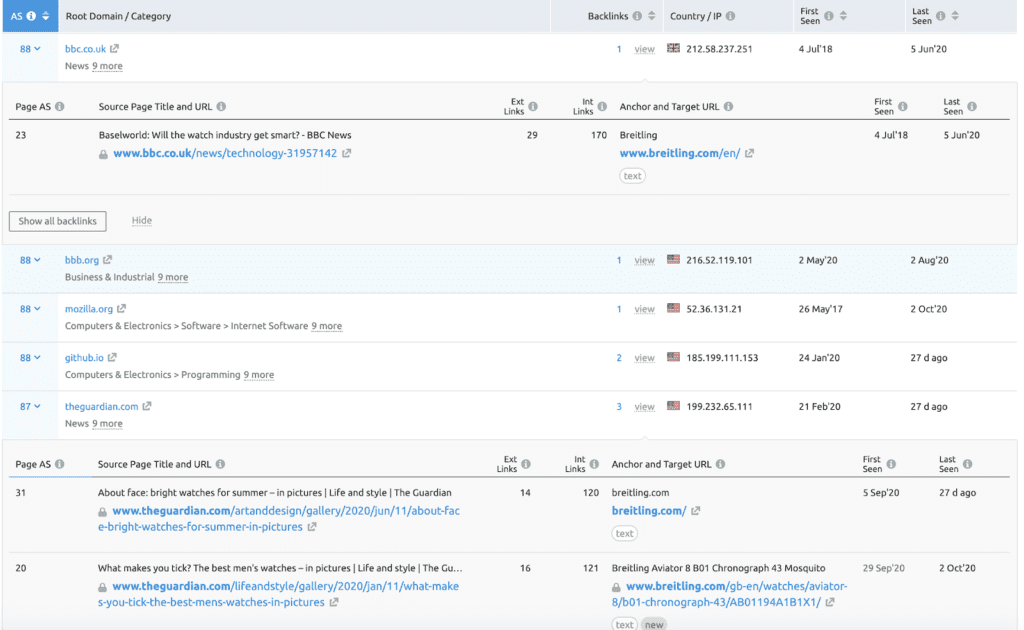Click the info icon beside the AS header
1024x630 pixels.
click(31, 16)
